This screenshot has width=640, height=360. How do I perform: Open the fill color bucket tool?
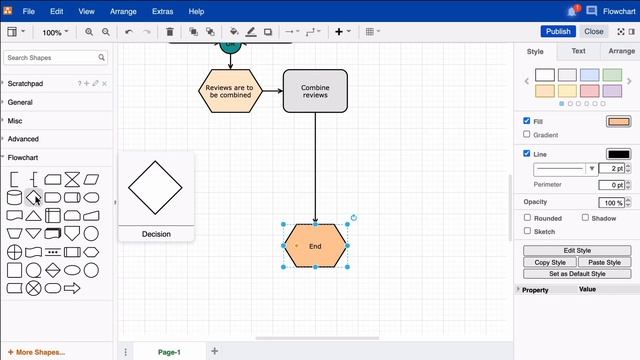[x=234, y=31]
